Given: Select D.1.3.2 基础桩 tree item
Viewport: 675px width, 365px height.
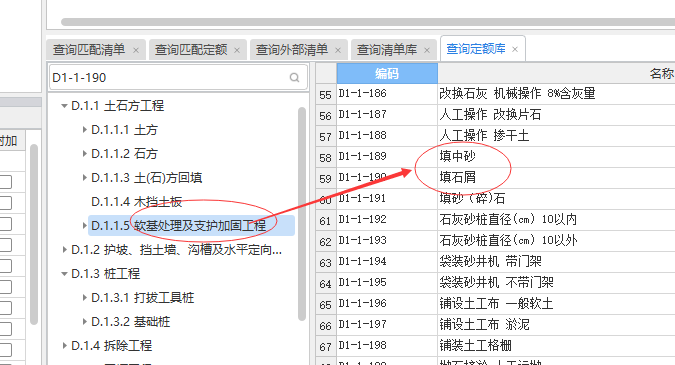Looking at the screenshot, I should pos(130,322).
